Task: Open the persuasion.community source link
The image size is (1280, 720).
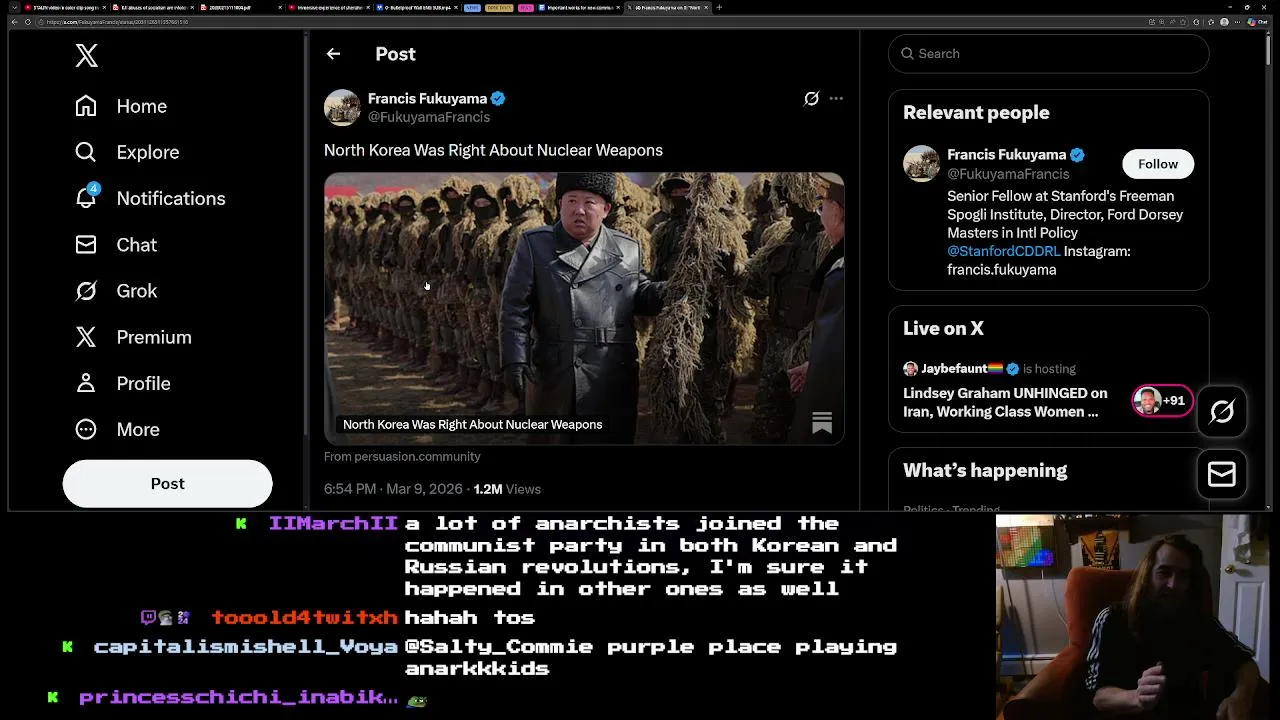Action: [x=402, y=456]
